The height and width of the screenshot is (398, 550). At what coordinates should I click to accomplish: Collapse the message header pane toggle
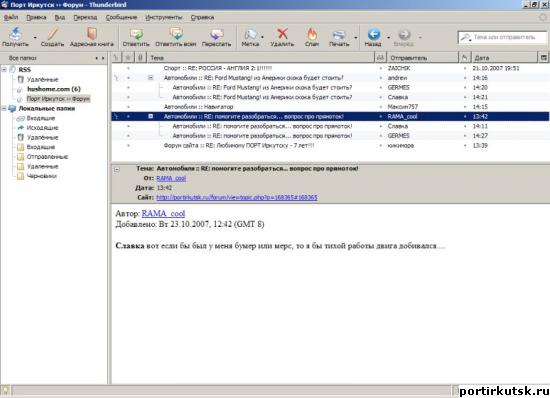117,169
